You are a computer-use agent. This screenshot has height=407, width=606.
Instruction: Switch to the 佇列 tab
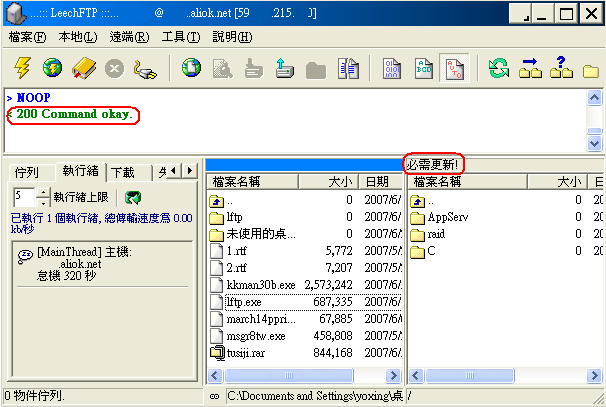coord(27,172)
